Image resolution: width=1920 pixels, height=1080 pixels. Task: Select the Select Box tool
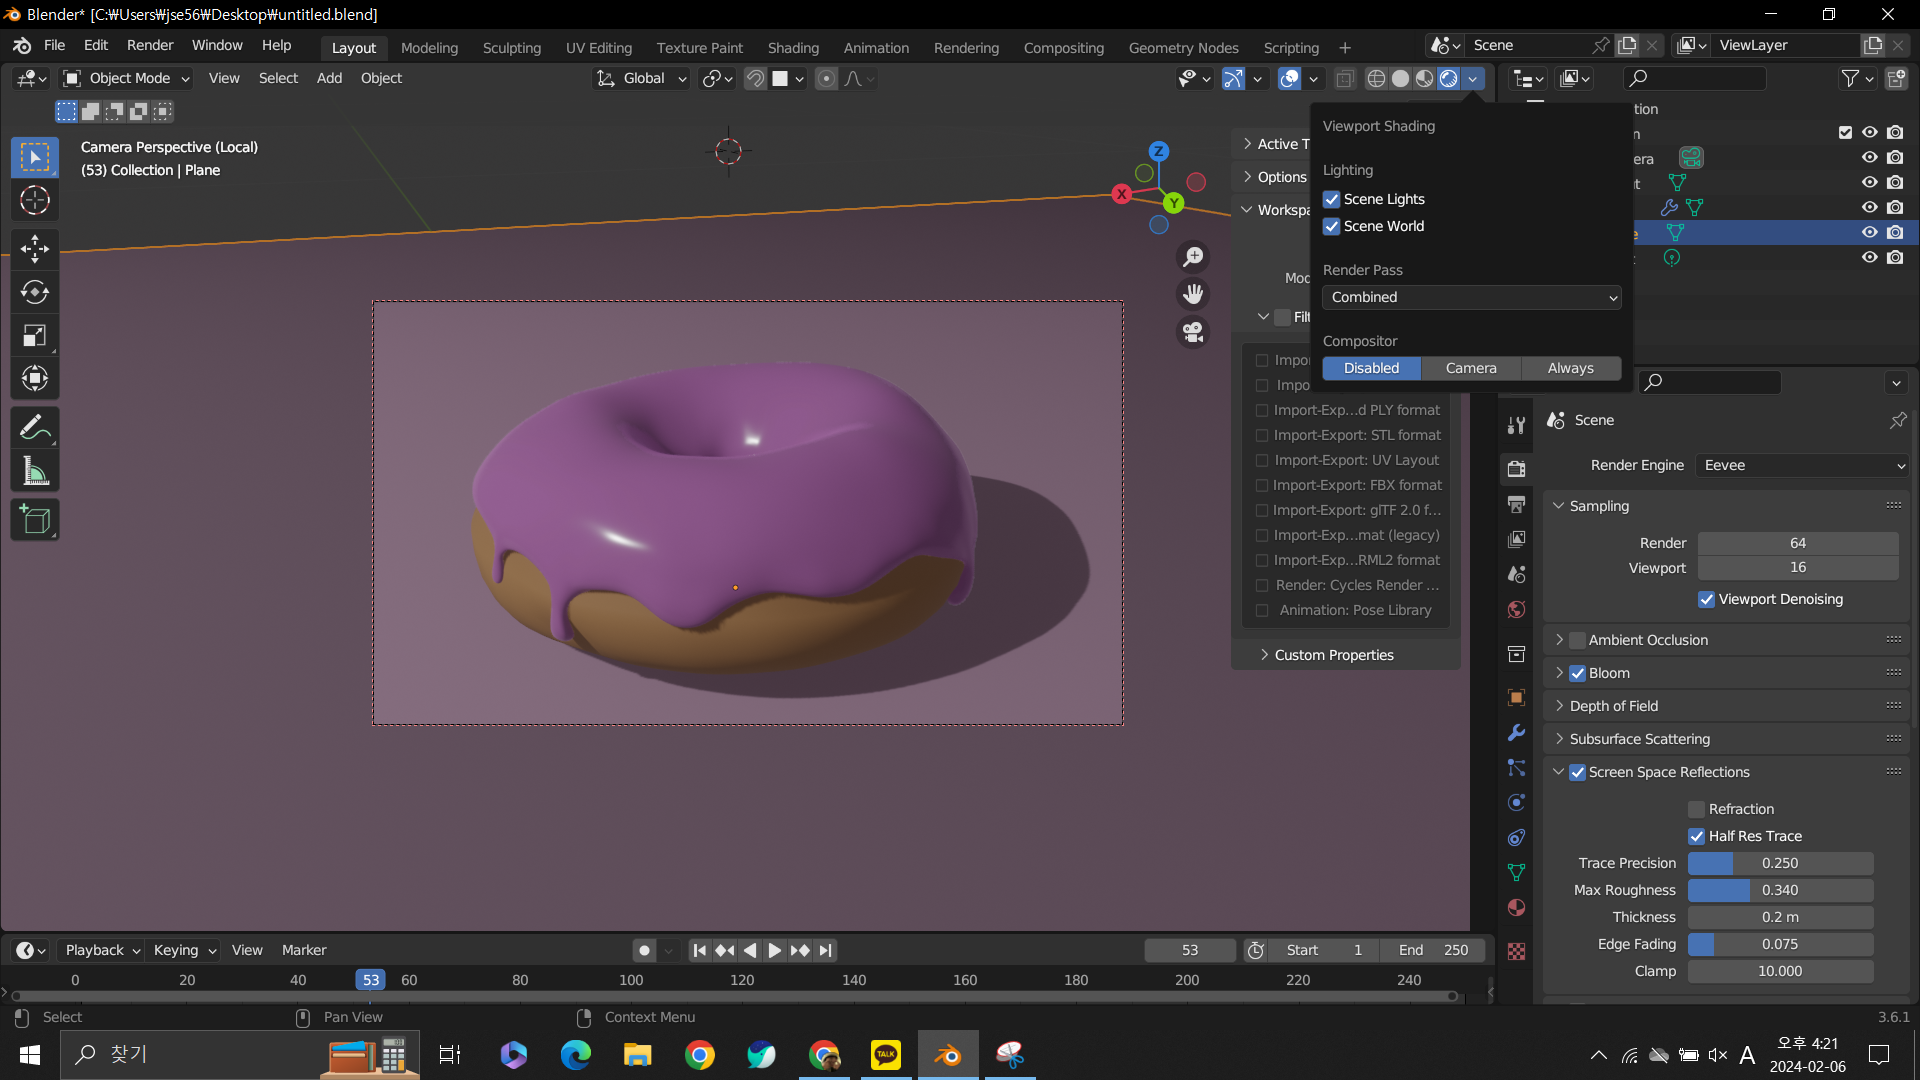[x=35, y=157]
